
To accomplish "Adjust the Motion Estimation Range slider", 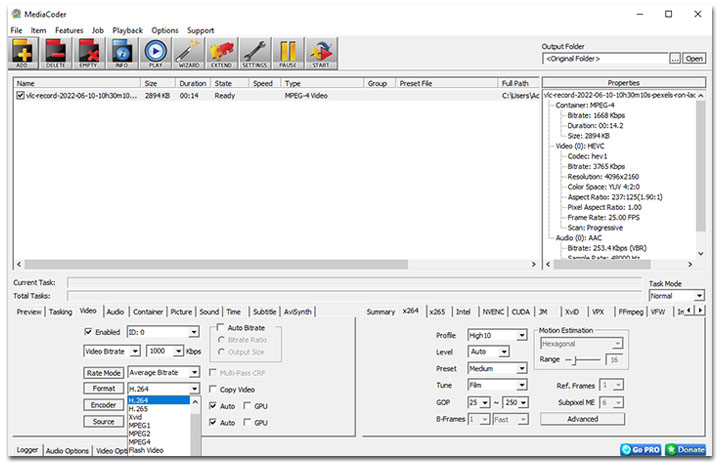I will pyautogui.click(x=572, y=359).
